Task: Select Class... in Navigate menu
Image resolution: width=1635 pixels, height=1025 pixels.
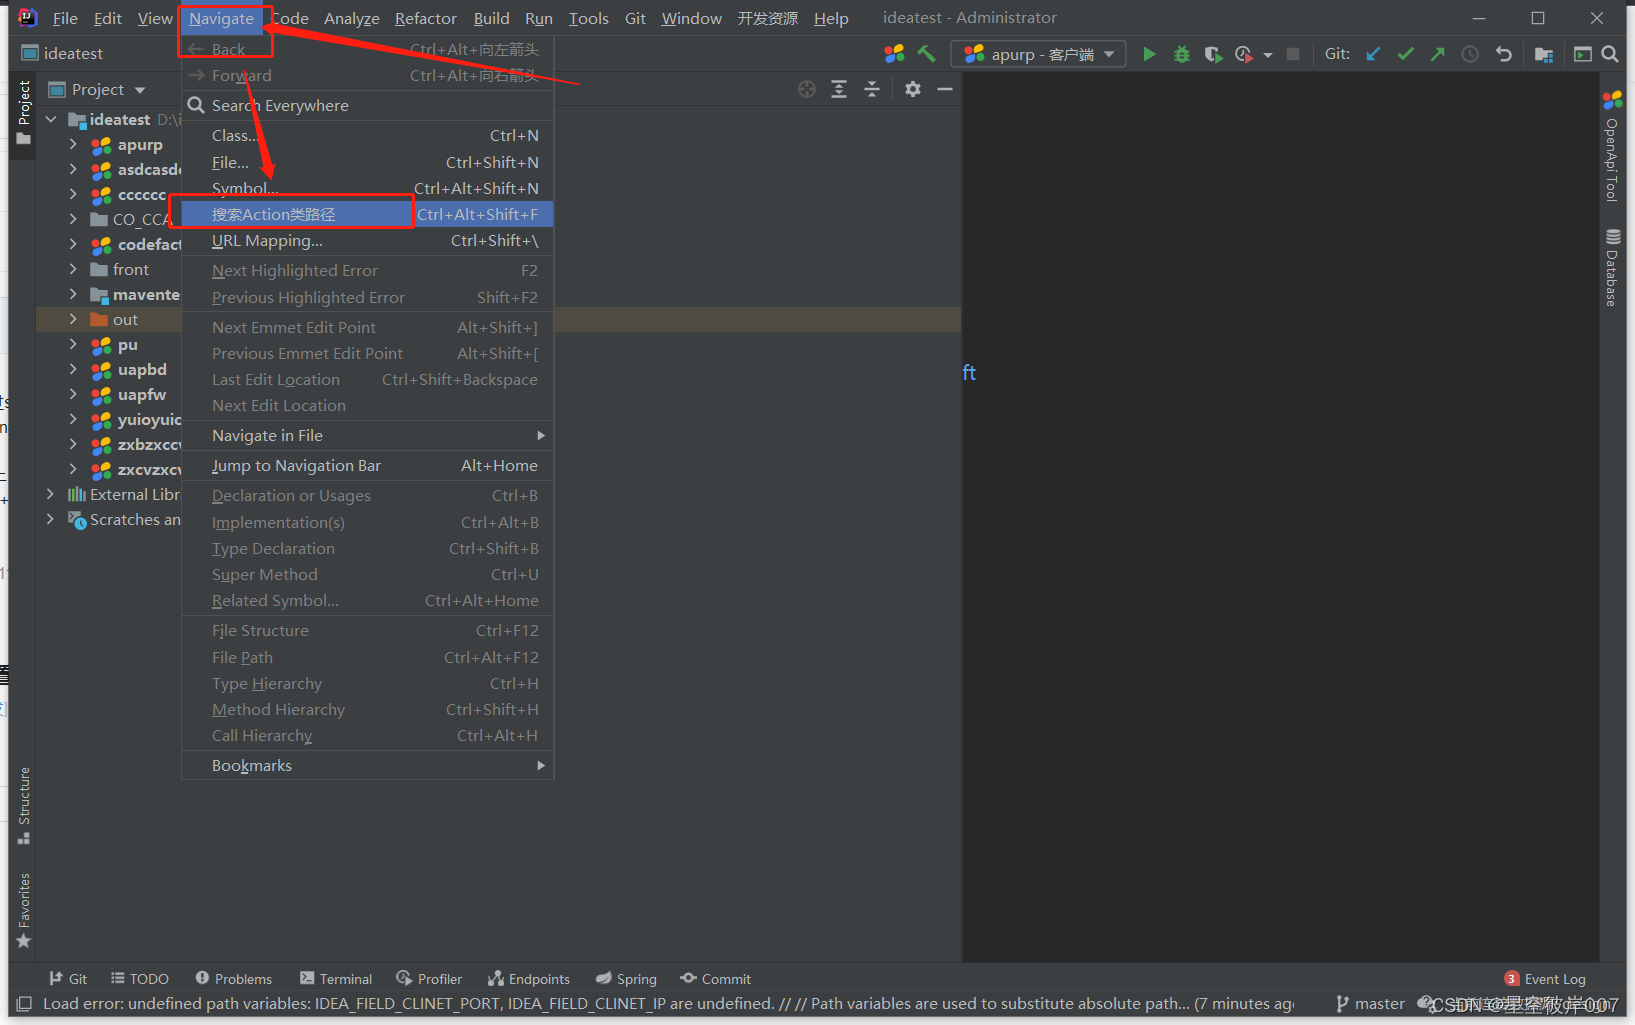Action: tap(367, 135)
